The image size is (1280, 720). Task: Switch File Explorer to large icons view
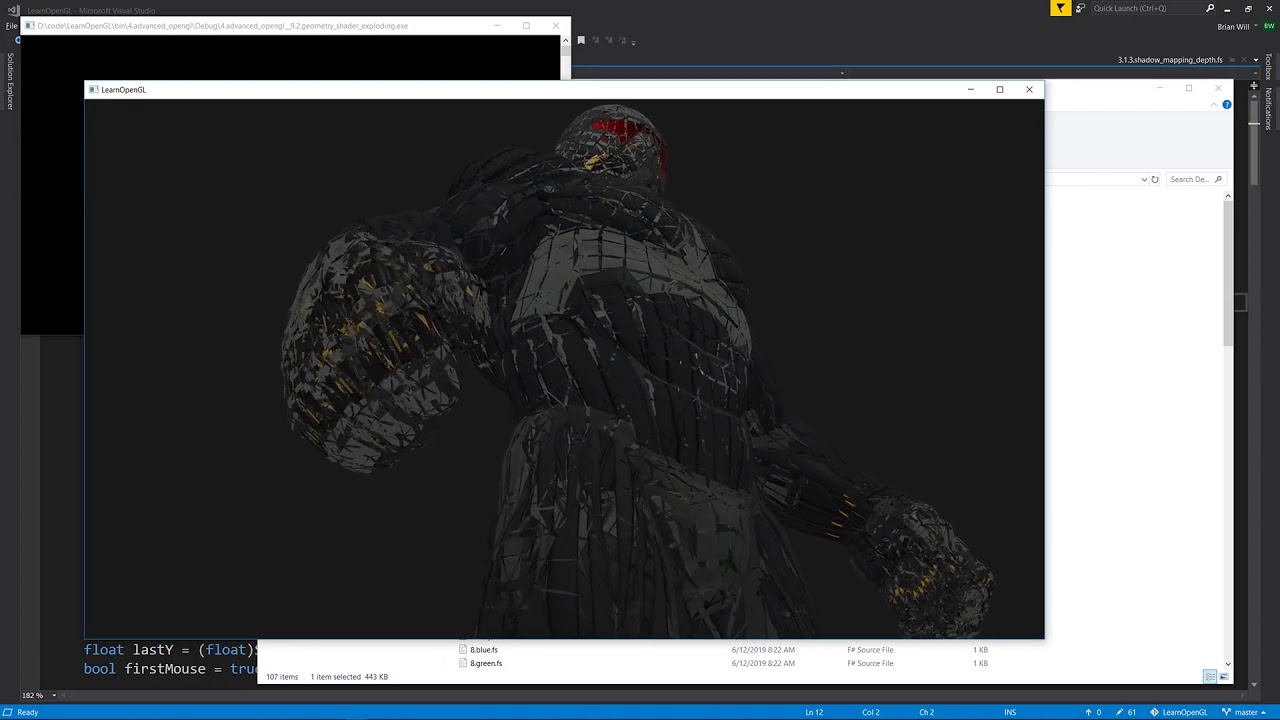click(1223, 677)
